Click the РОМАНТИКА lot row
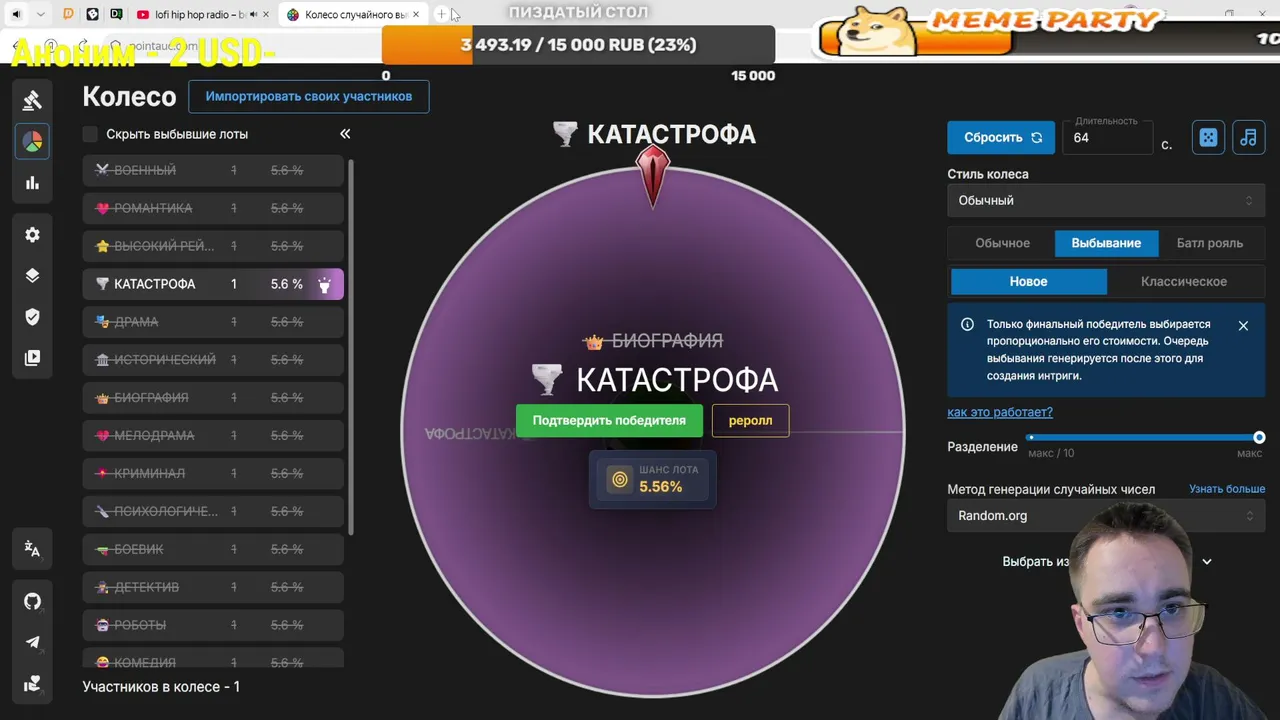The height and width of the screenshot is (720, 1280). click(213, 208)
